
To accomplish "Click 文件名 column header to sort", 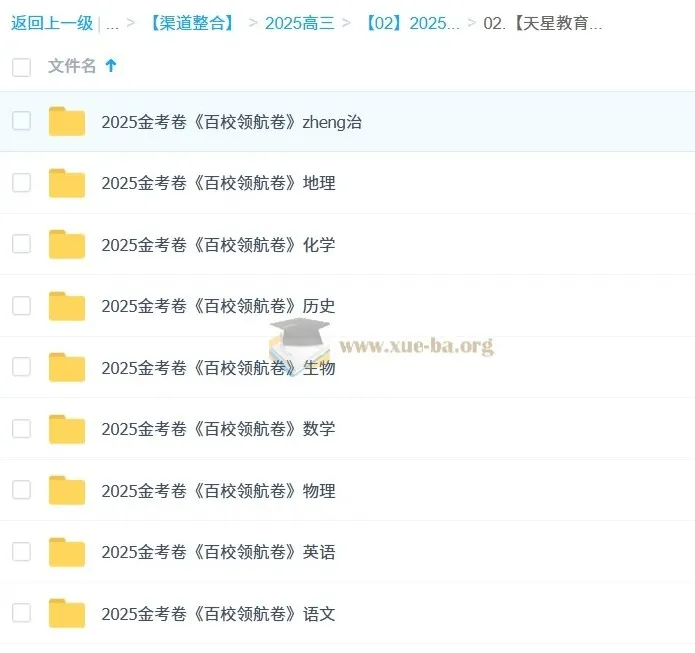I will coord(72,66).
